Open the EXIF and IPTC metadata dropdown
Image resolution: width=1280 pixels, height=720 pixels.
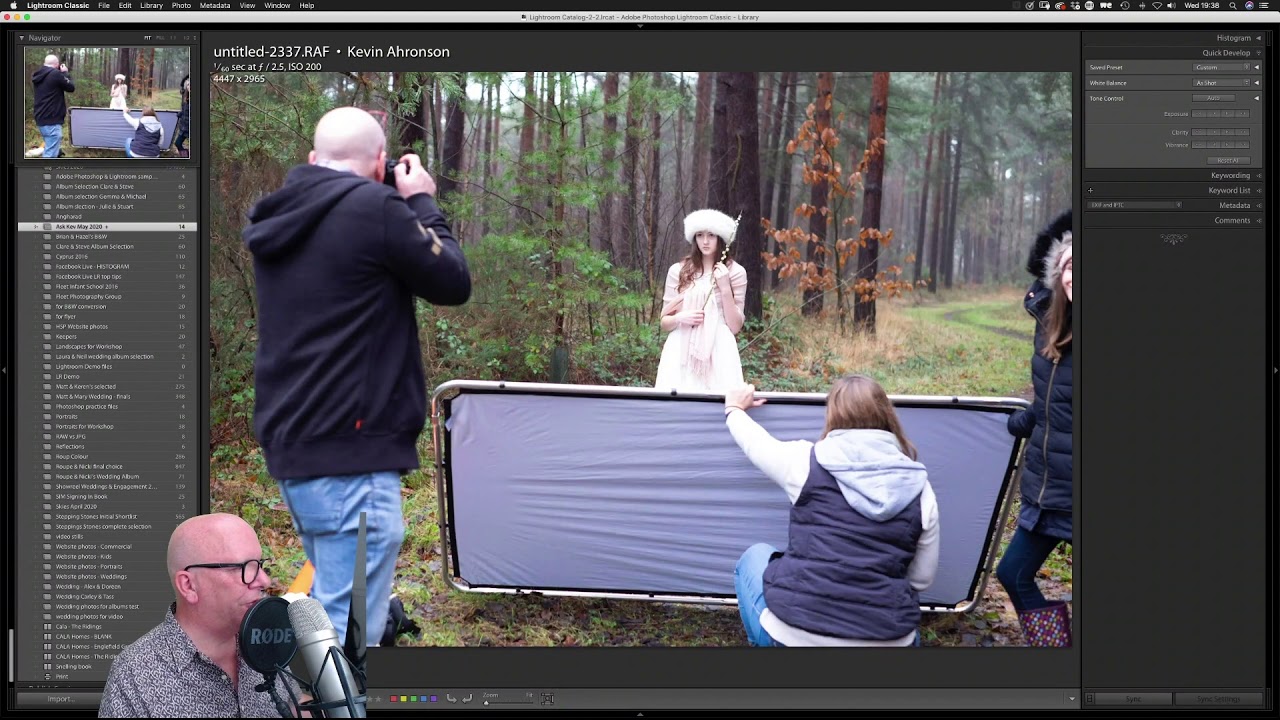click(1136, 205)
